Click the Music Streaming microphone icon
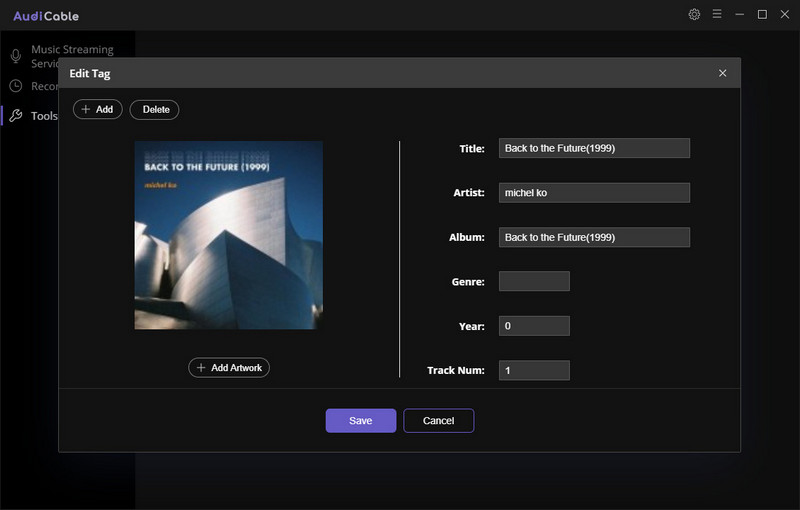This screenshot has height=510, width=800. pyautogui.click(x=16, y=56)
